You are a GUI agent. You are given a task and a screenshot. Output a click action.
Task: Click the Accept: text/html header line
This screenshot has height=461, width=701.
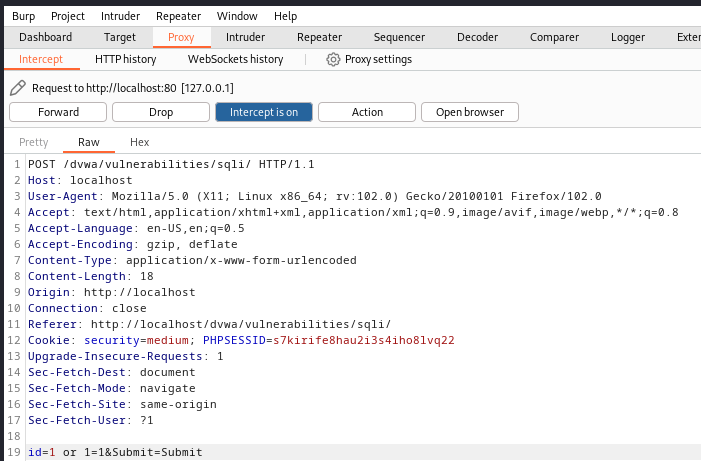[x=353, y=212]
